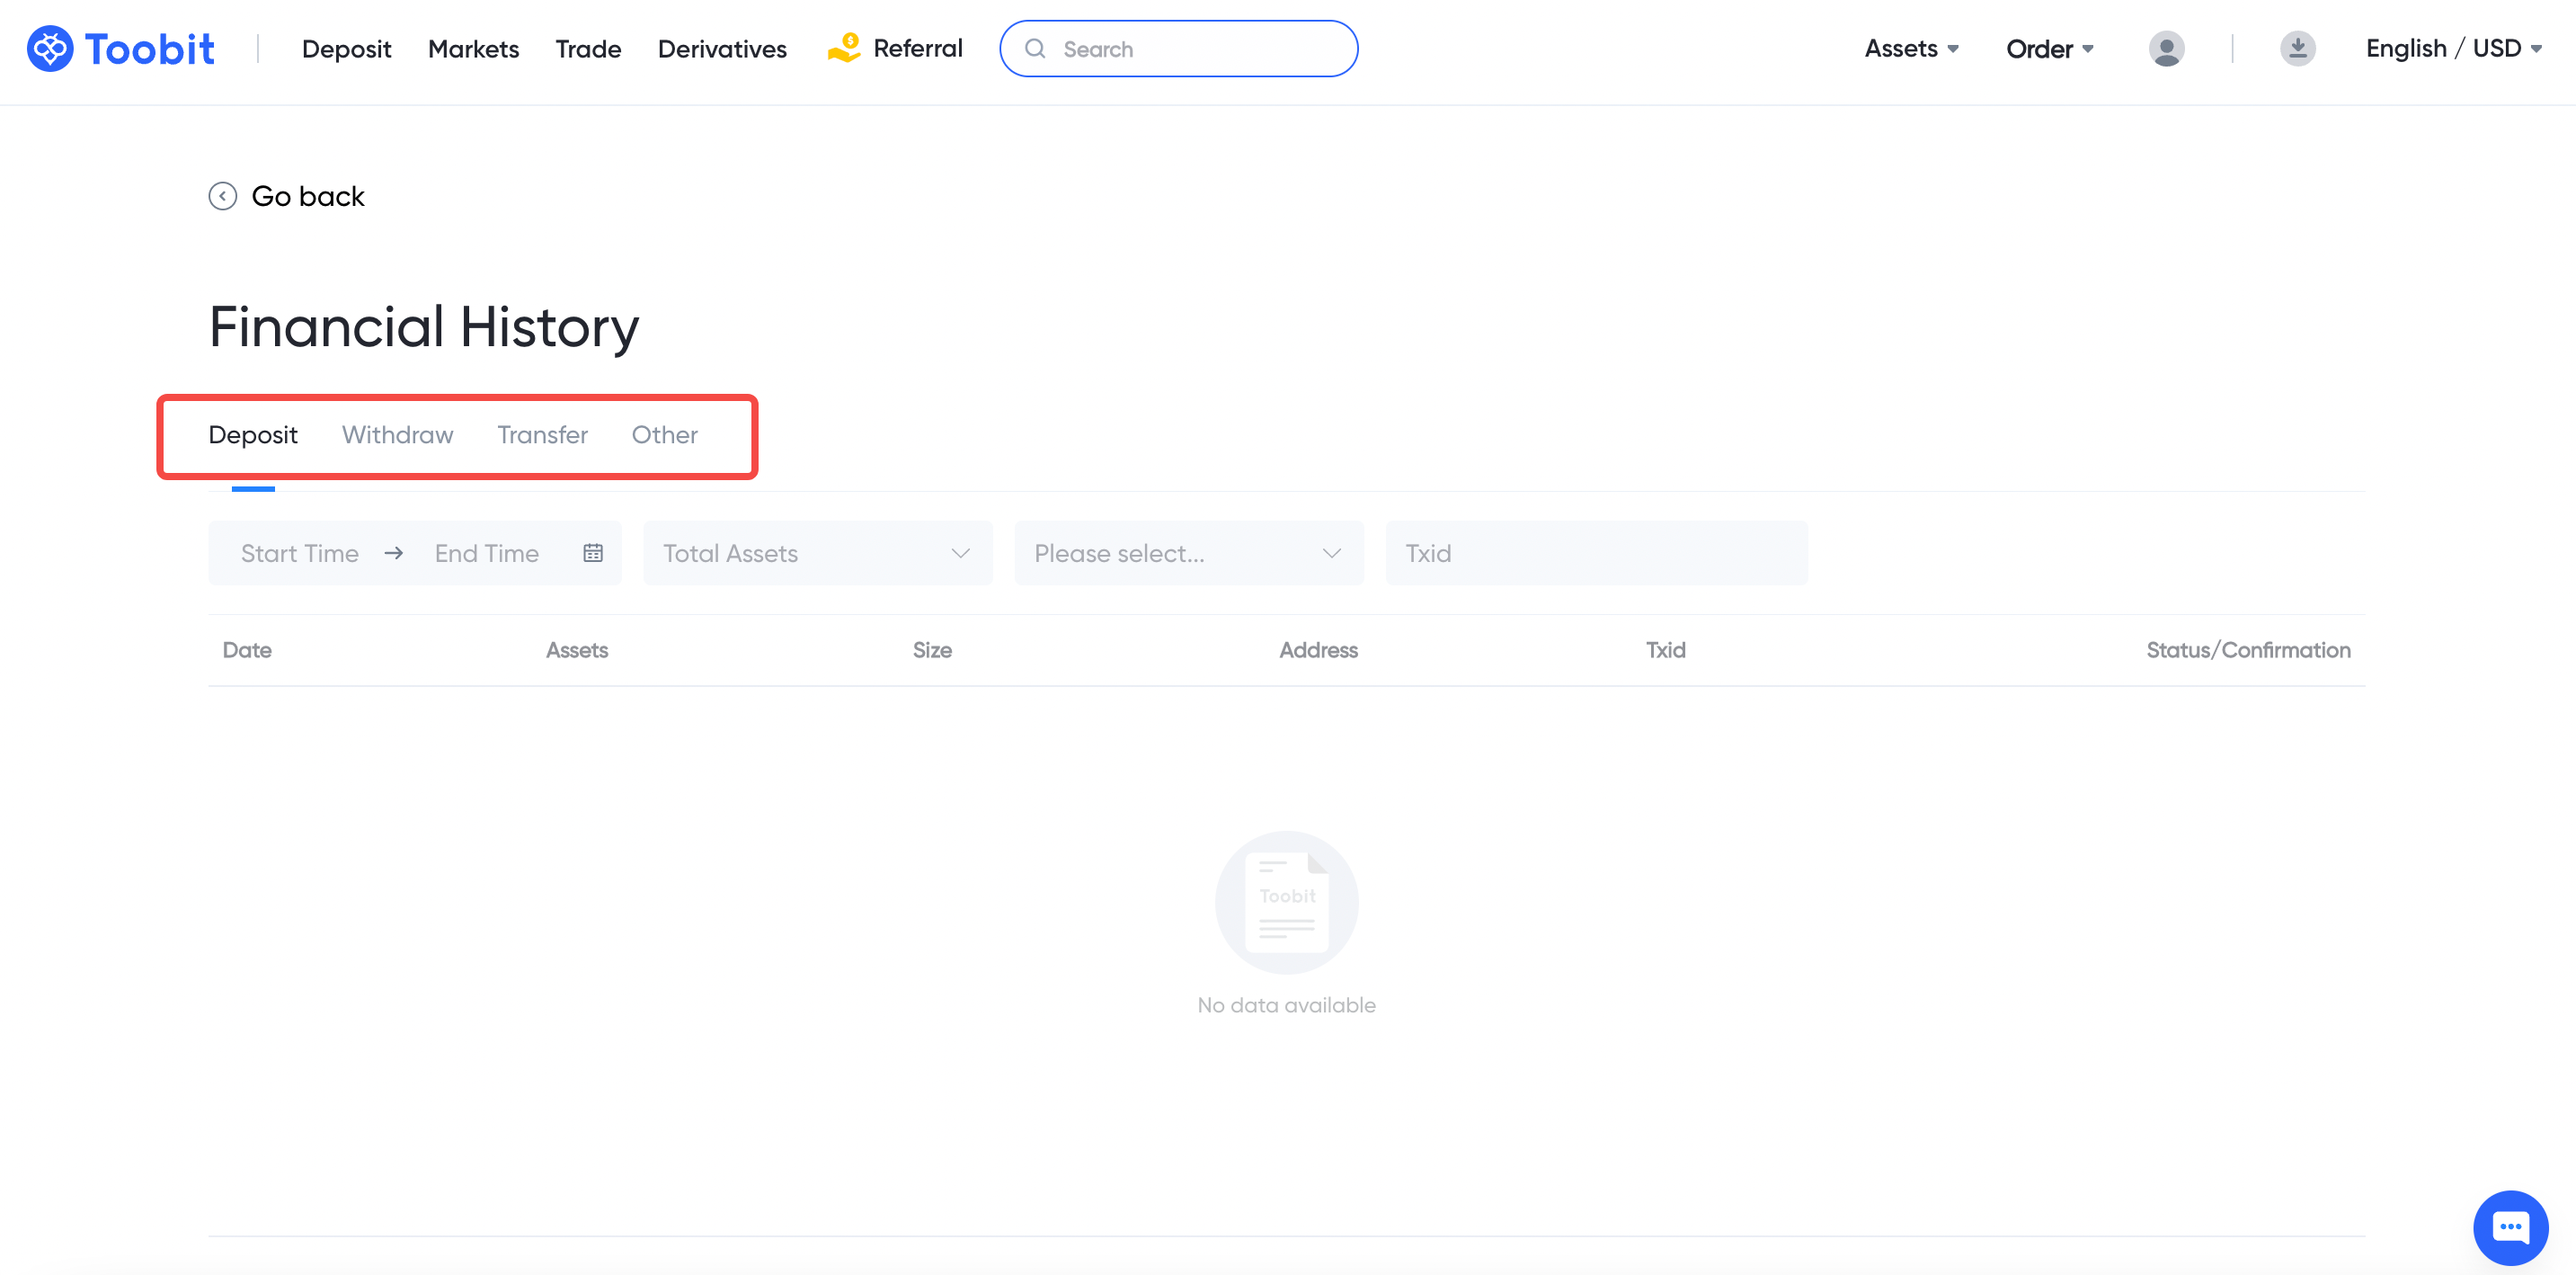Select the Other history tab

click(x=664, y=435)
